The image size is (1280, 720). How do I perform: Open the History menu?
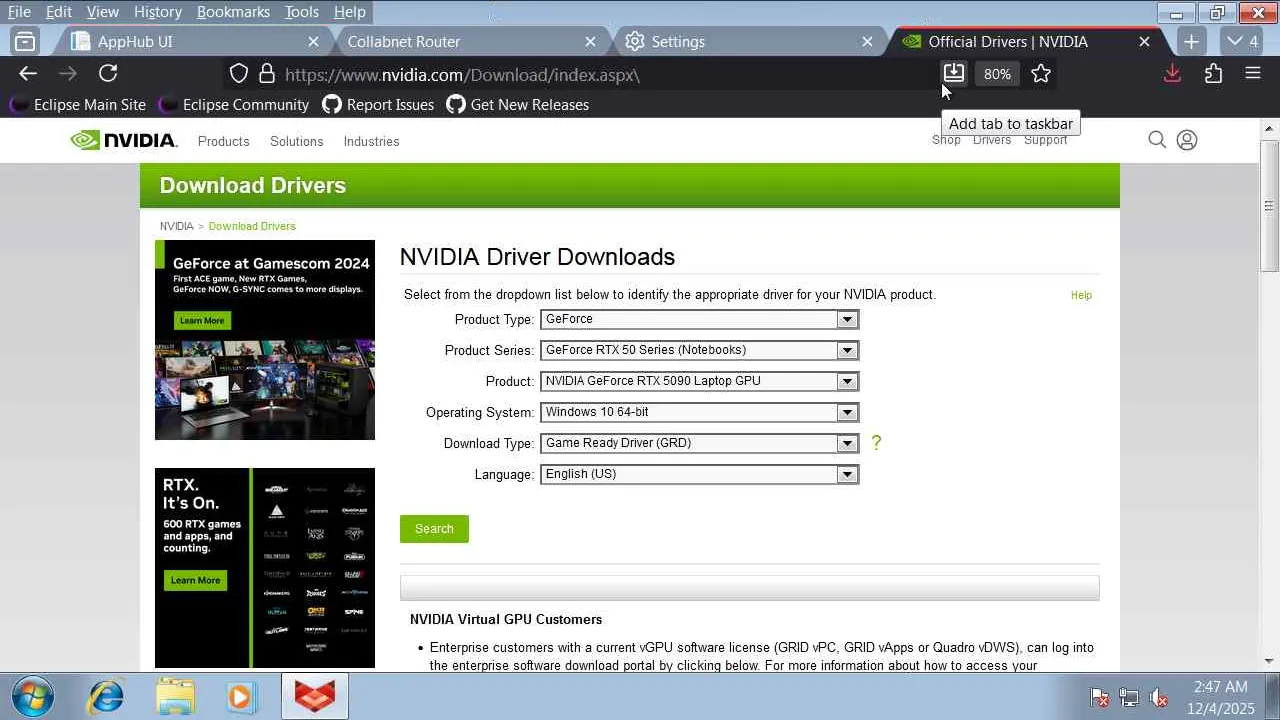pos(157,12)
